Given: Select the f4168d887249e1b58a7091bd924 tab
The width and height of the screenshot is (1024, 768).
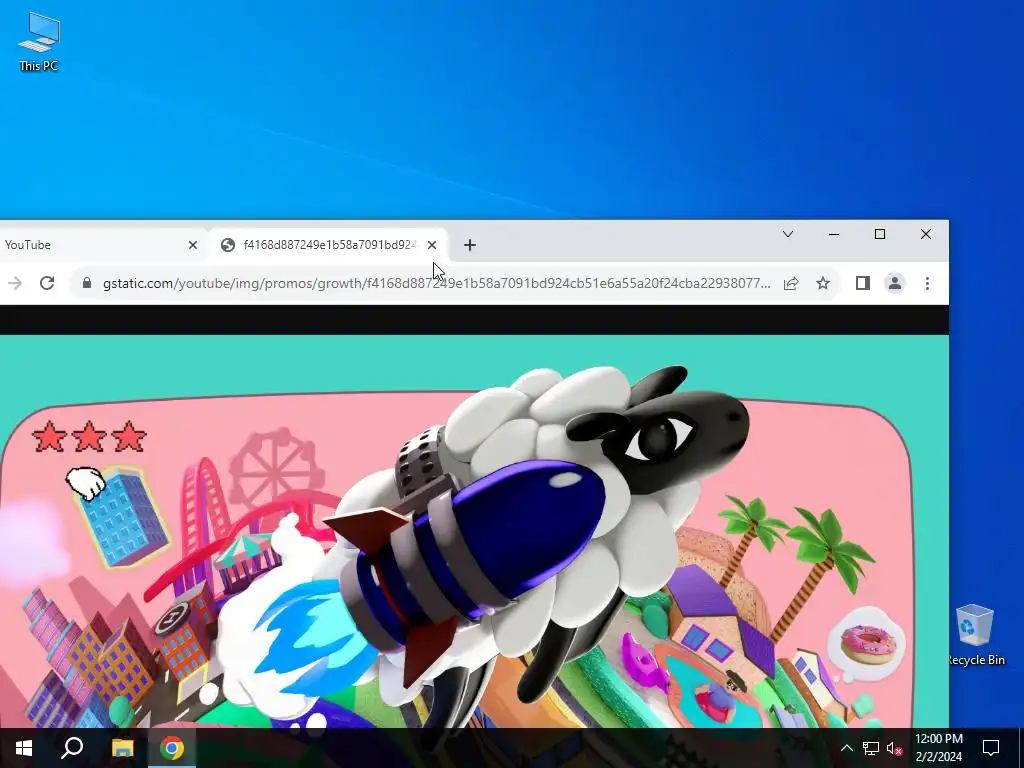Looking at the screenshot, I should [328, 245].
